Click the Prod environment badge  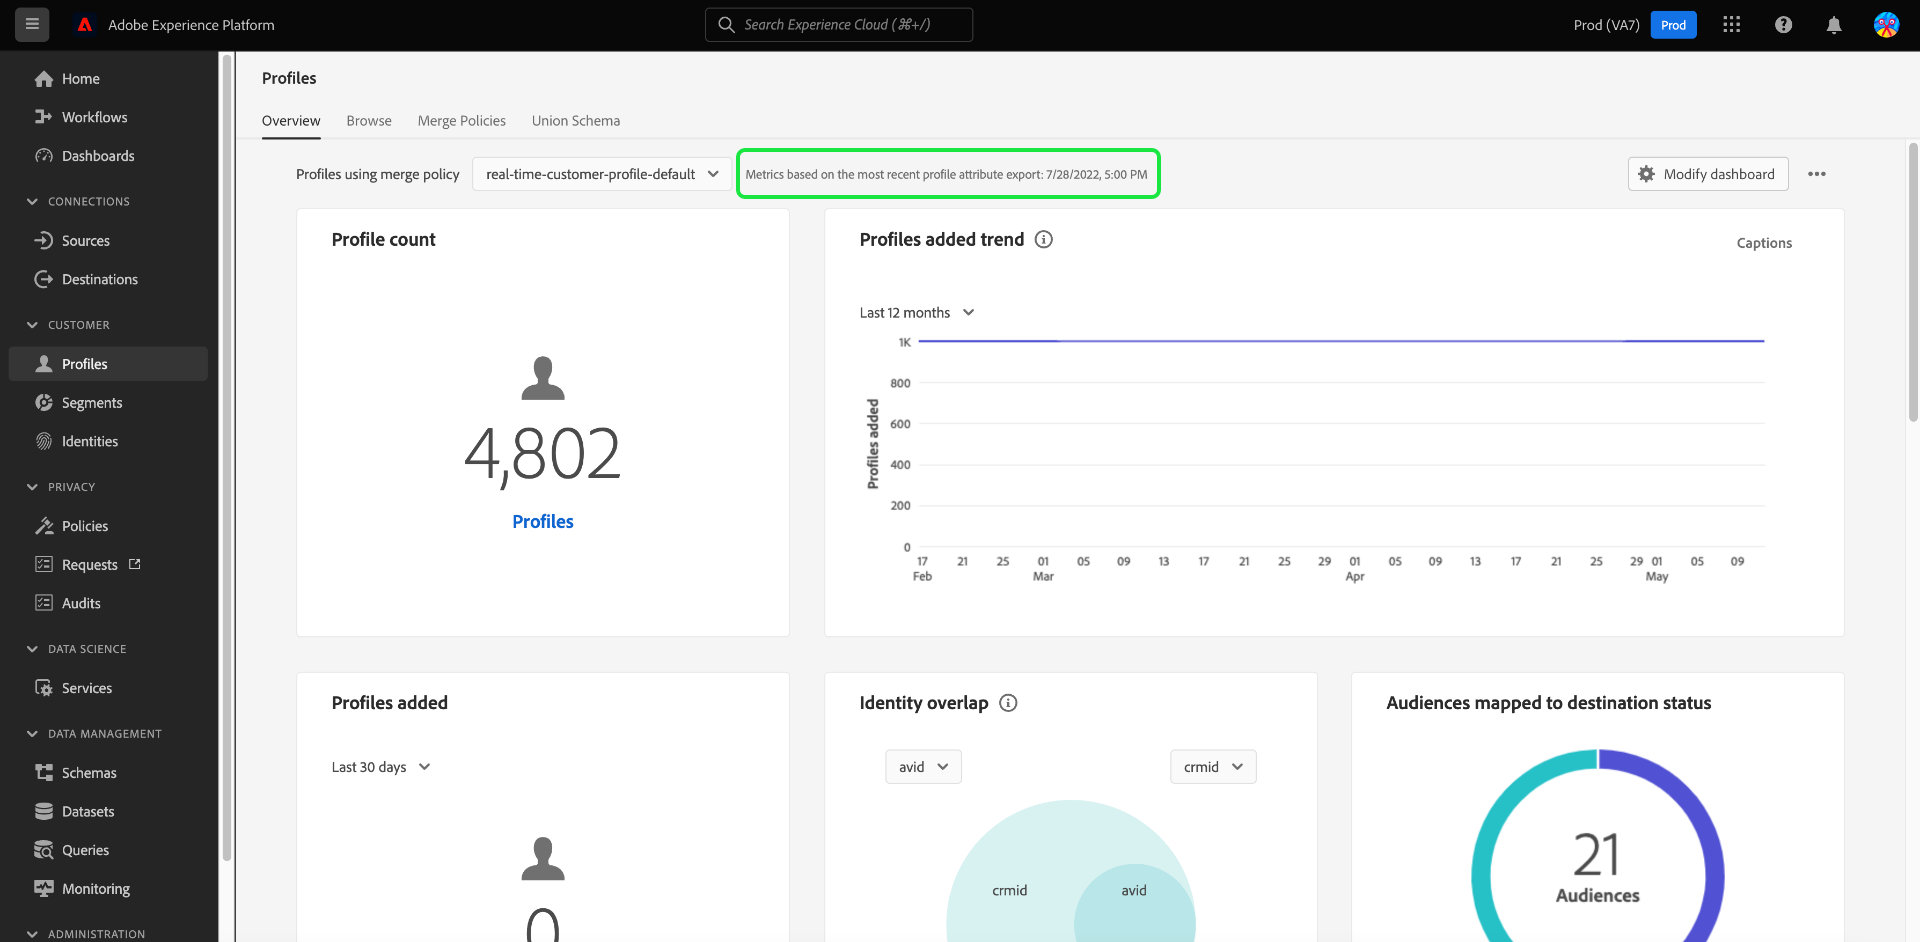point(1673,25)
